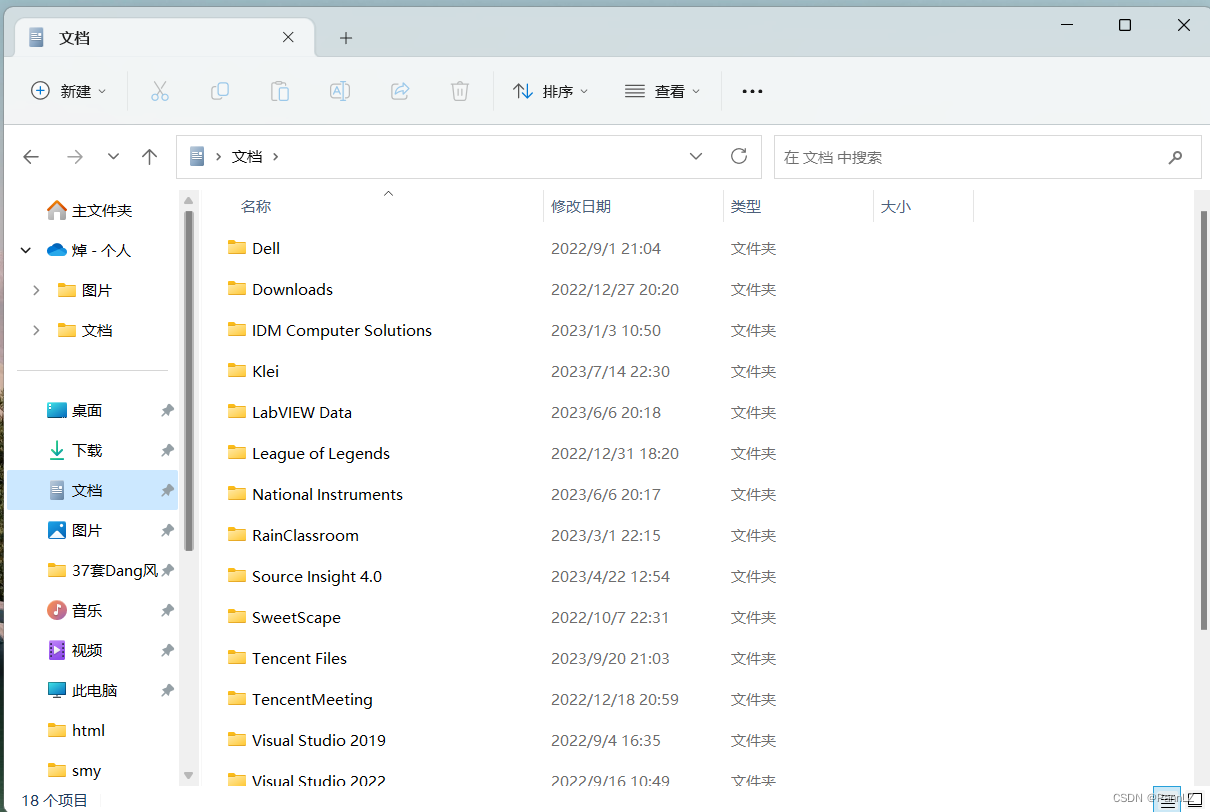Go up one level with up arrow
This screenshot has width=1210, height=812.
click(150, 157)
